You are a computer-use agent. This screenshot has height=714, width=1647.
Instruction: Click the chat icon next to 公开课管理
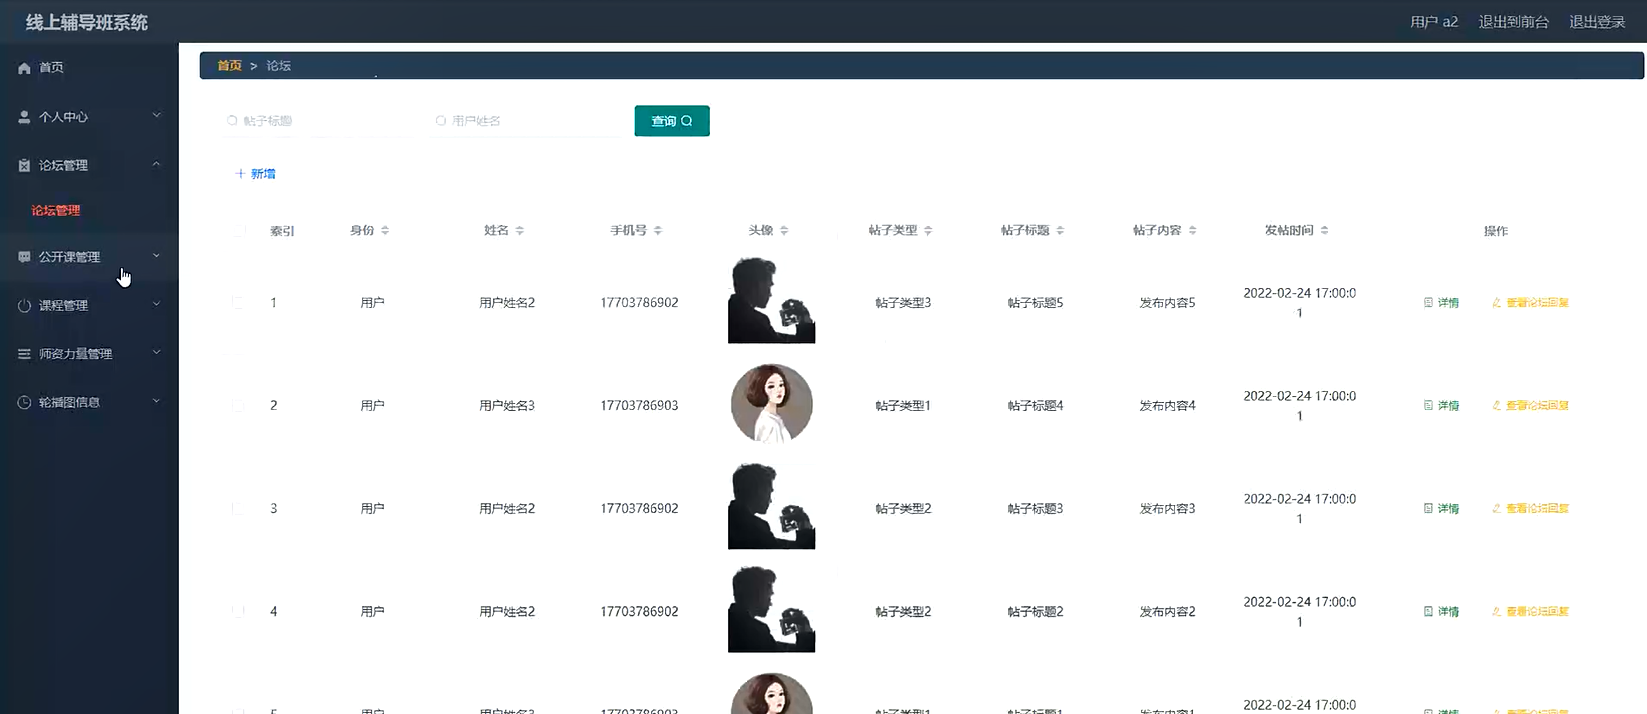coord(24,257)
